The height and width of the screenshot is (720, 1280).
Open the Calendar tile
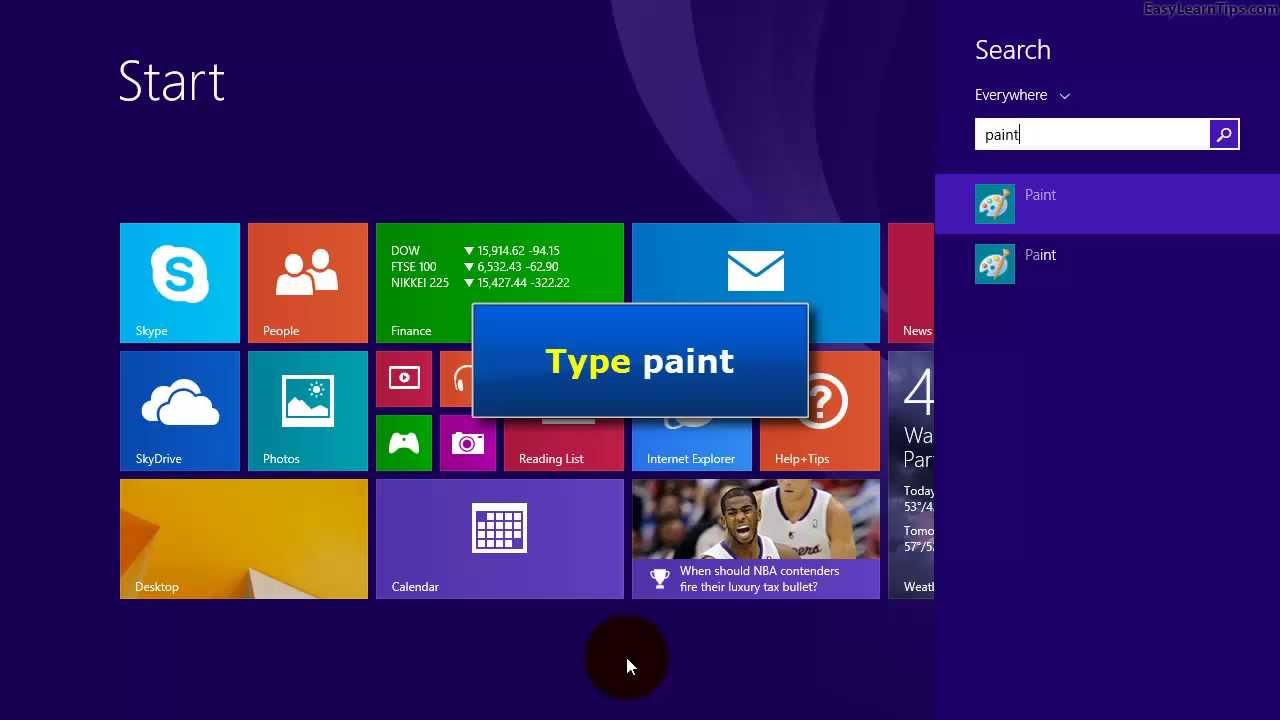click(500, 539)
